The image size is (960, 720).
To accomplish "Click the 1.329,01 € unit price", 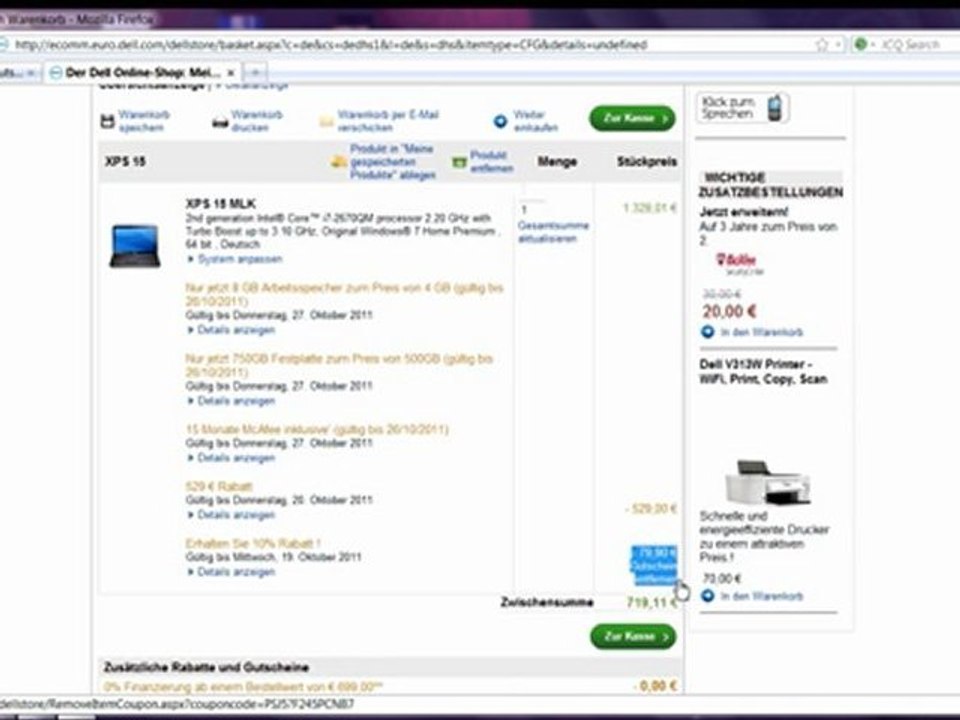I will 650,208.
